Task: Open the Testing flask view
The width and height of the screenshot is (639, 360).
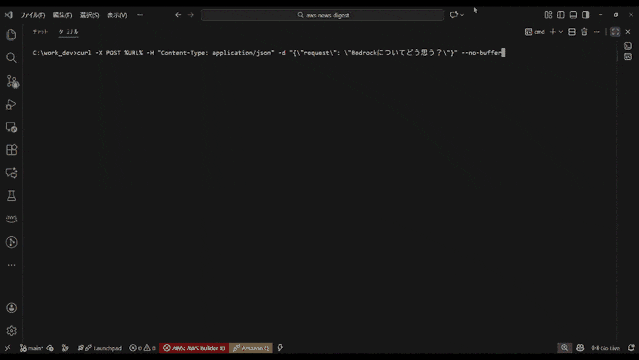Action: pos(11,196)
